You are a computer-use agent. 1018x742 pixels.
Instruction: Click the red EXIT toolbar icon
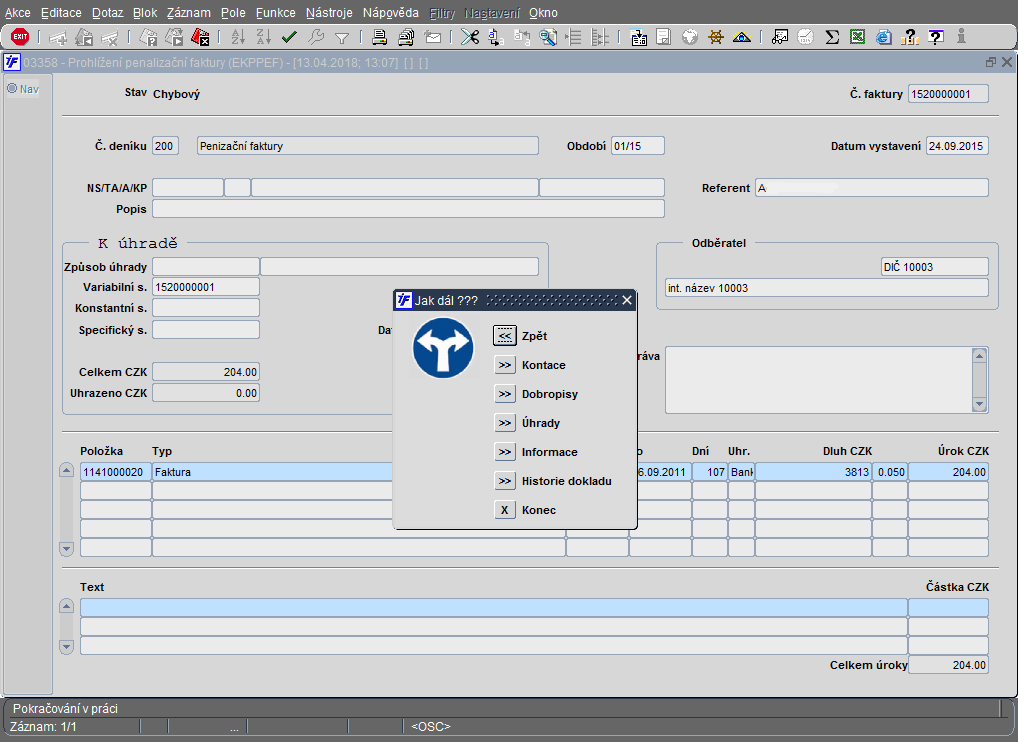[19, 37]
